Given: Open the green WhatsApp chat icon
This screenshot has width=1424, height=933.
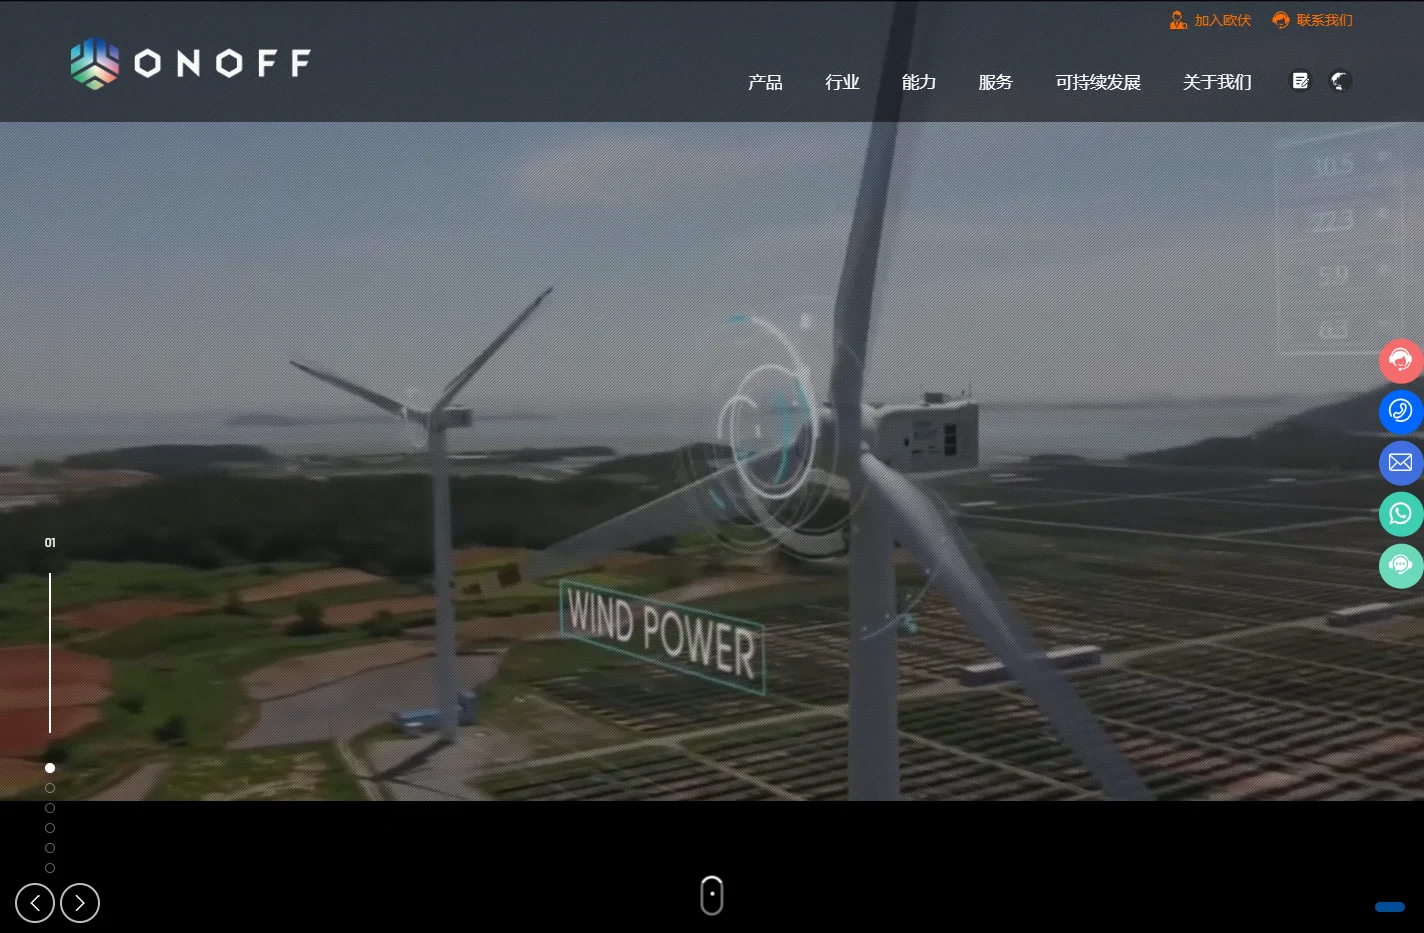Looking at the screenshot, I should point(1401,514).
